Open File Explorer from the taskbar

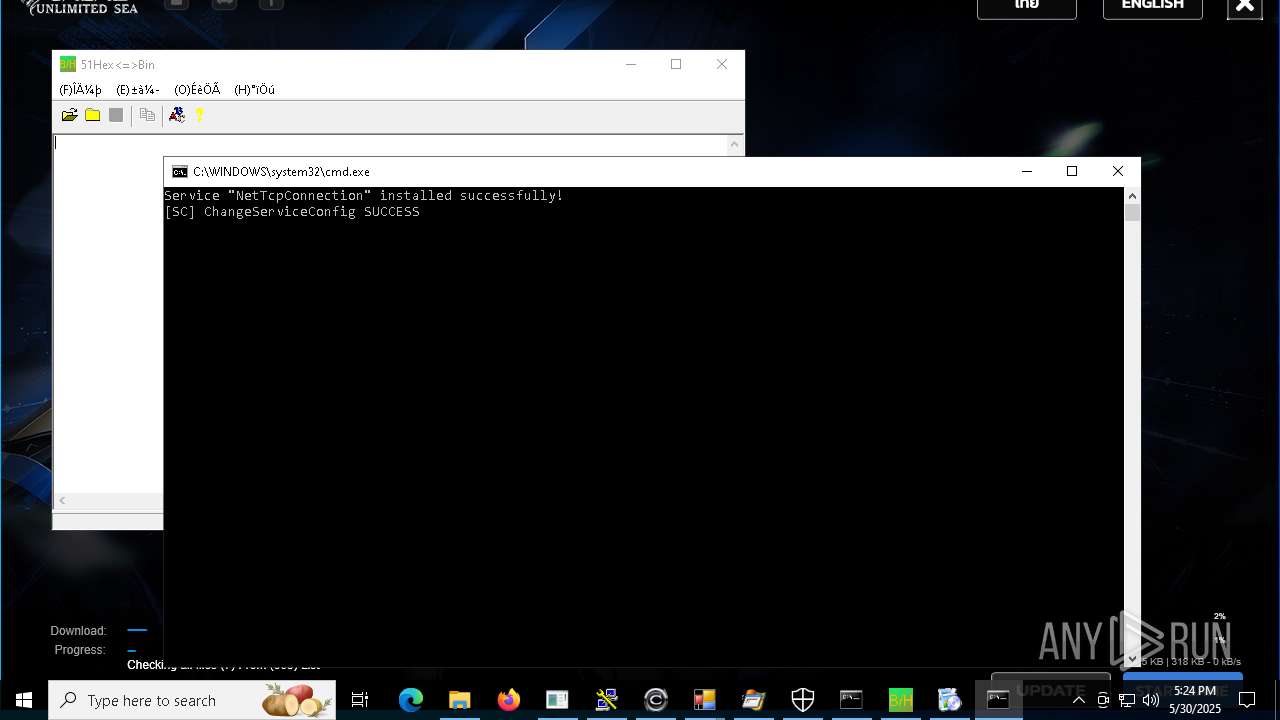pyautogui.click(x=459, y=700)
